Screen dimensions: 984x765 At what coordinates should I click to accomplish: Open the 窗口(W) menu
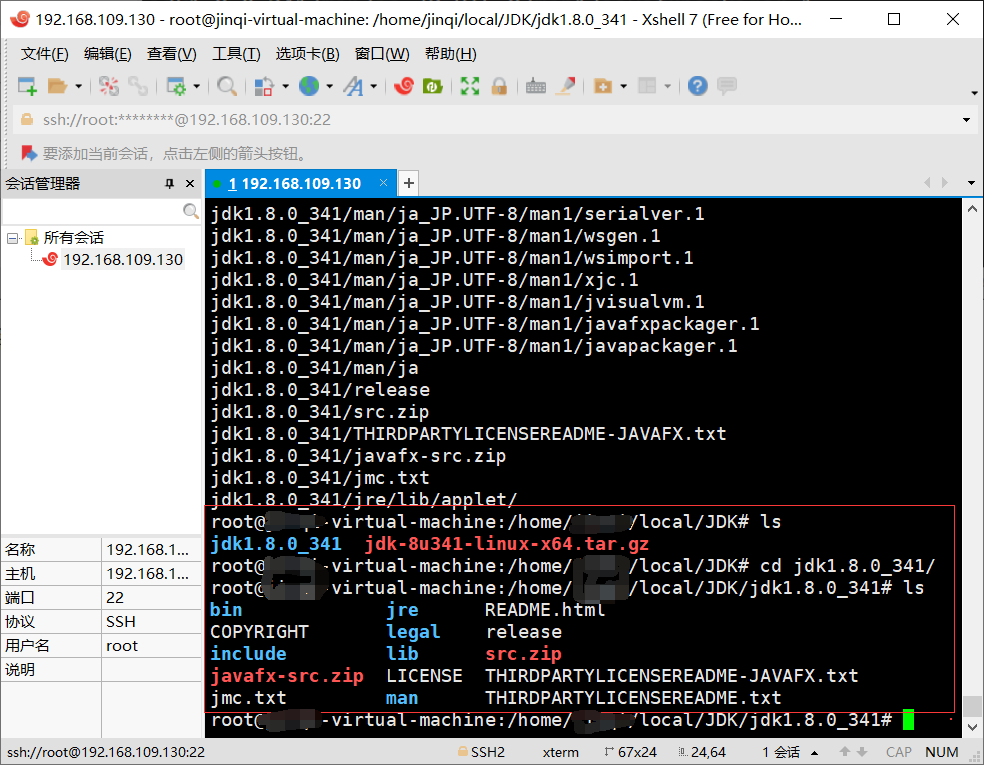click(382, 54)
